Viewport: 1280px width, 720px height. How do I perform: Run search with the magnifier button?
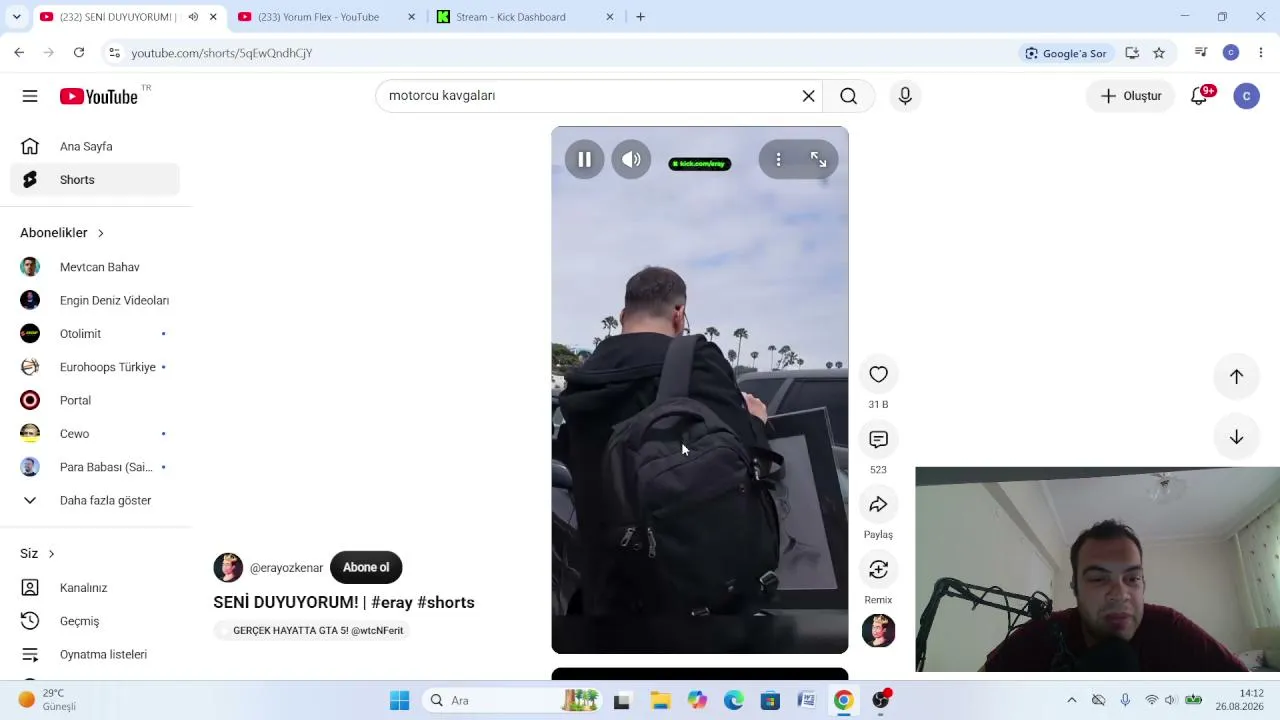[x=848, y=96]
